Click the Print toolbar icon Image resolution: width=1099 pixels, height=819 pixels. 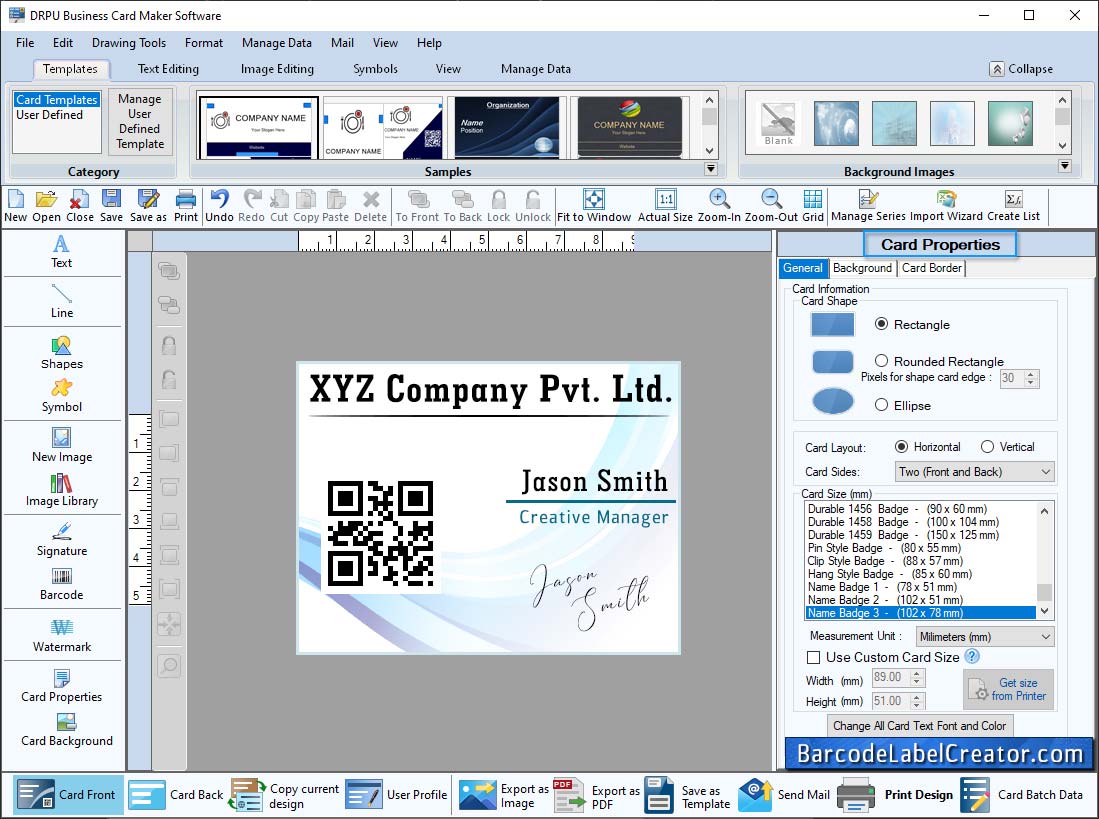[x=186, y=206]
